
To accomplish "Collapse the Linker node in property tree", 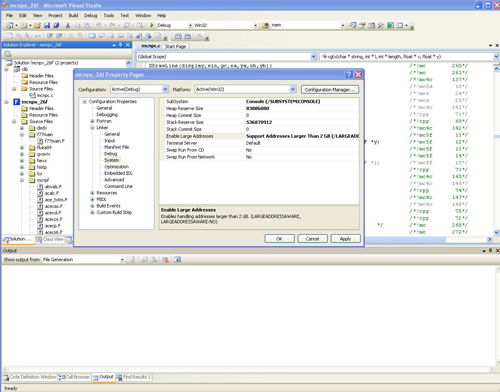I will [92, 128].
